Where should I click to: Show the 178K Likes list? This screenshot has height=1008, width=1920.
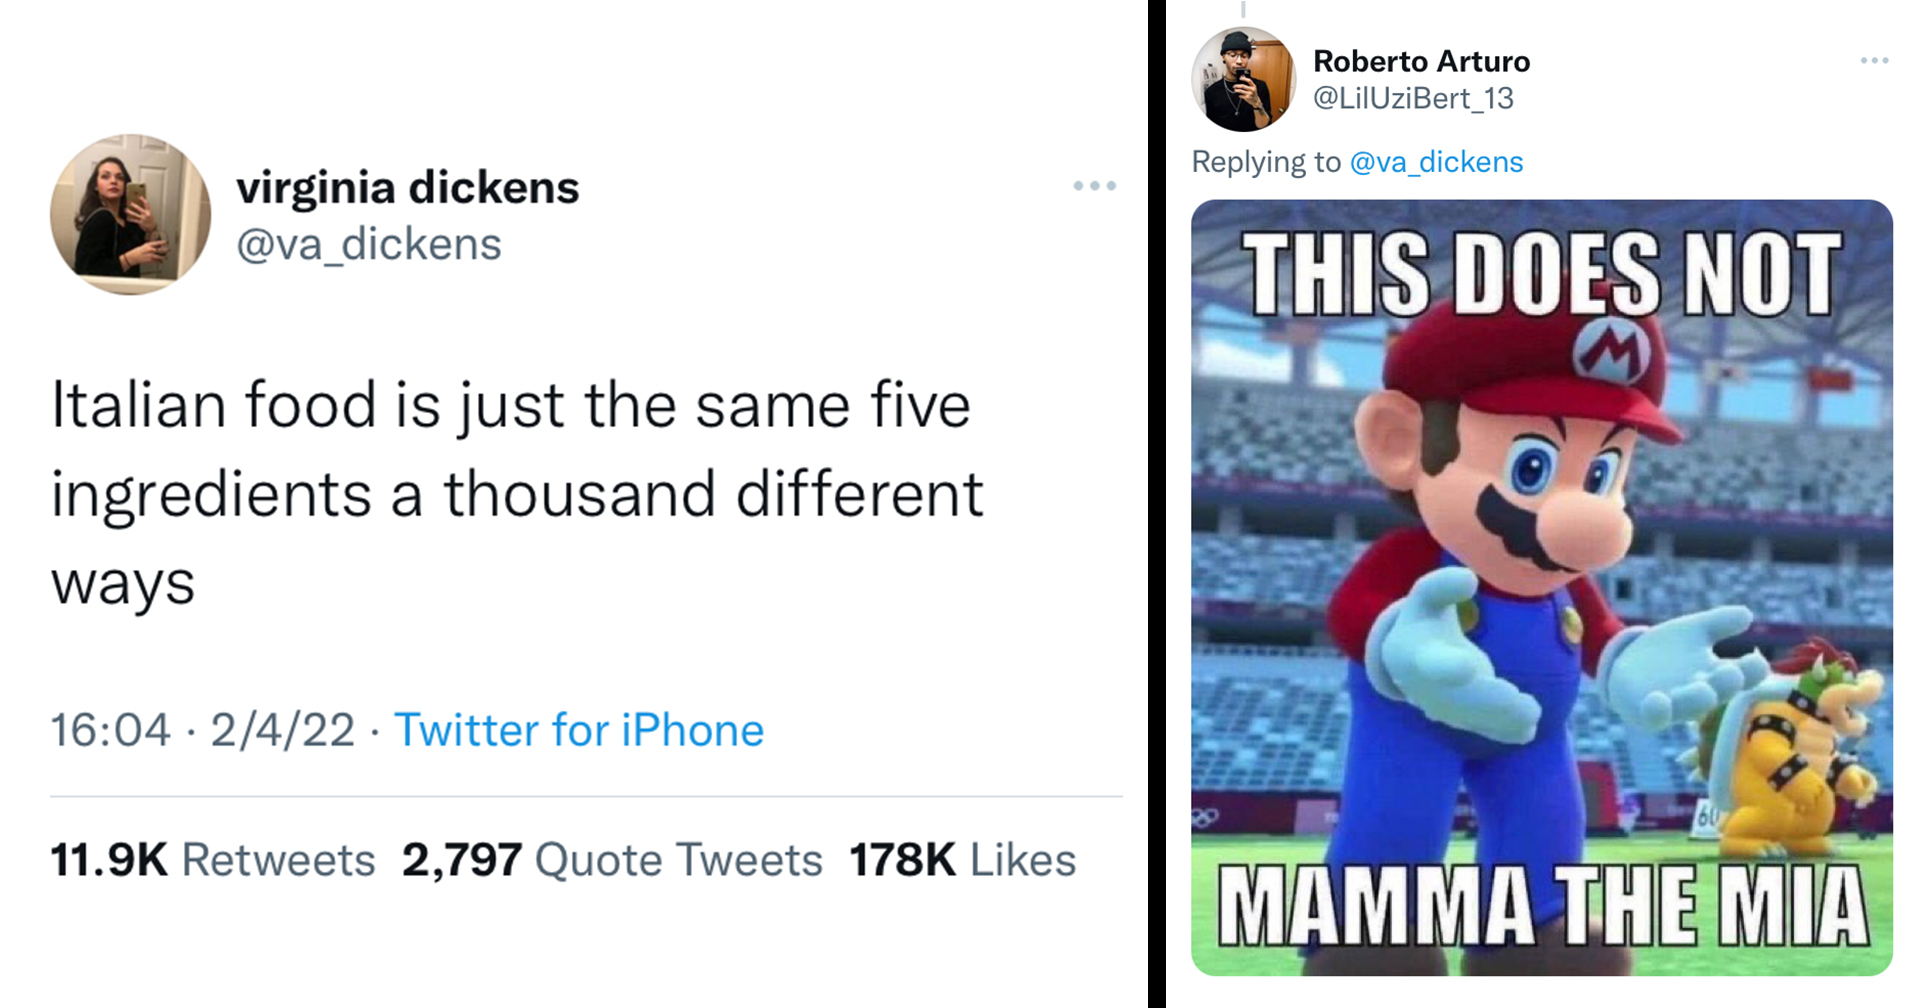pyautogui.click(x=962, y=860)
